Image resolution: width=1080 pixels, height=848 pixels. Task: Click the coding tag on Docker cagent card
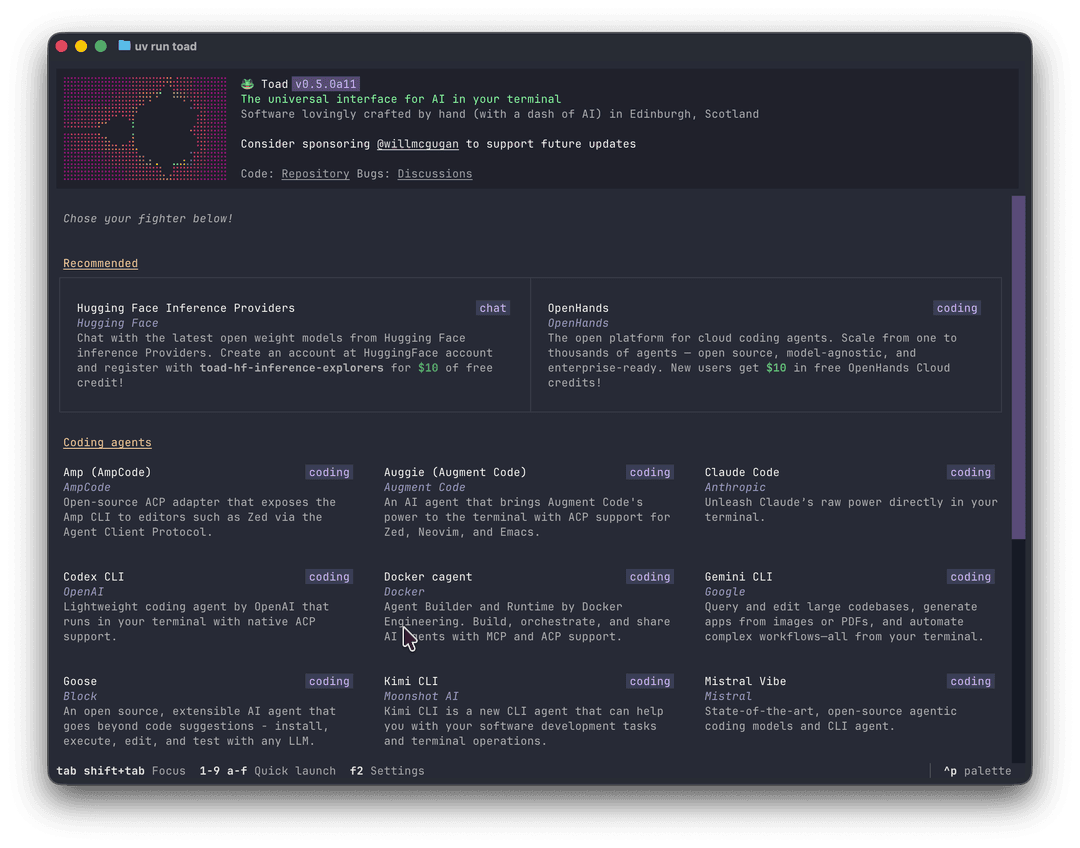pos(650,577)
